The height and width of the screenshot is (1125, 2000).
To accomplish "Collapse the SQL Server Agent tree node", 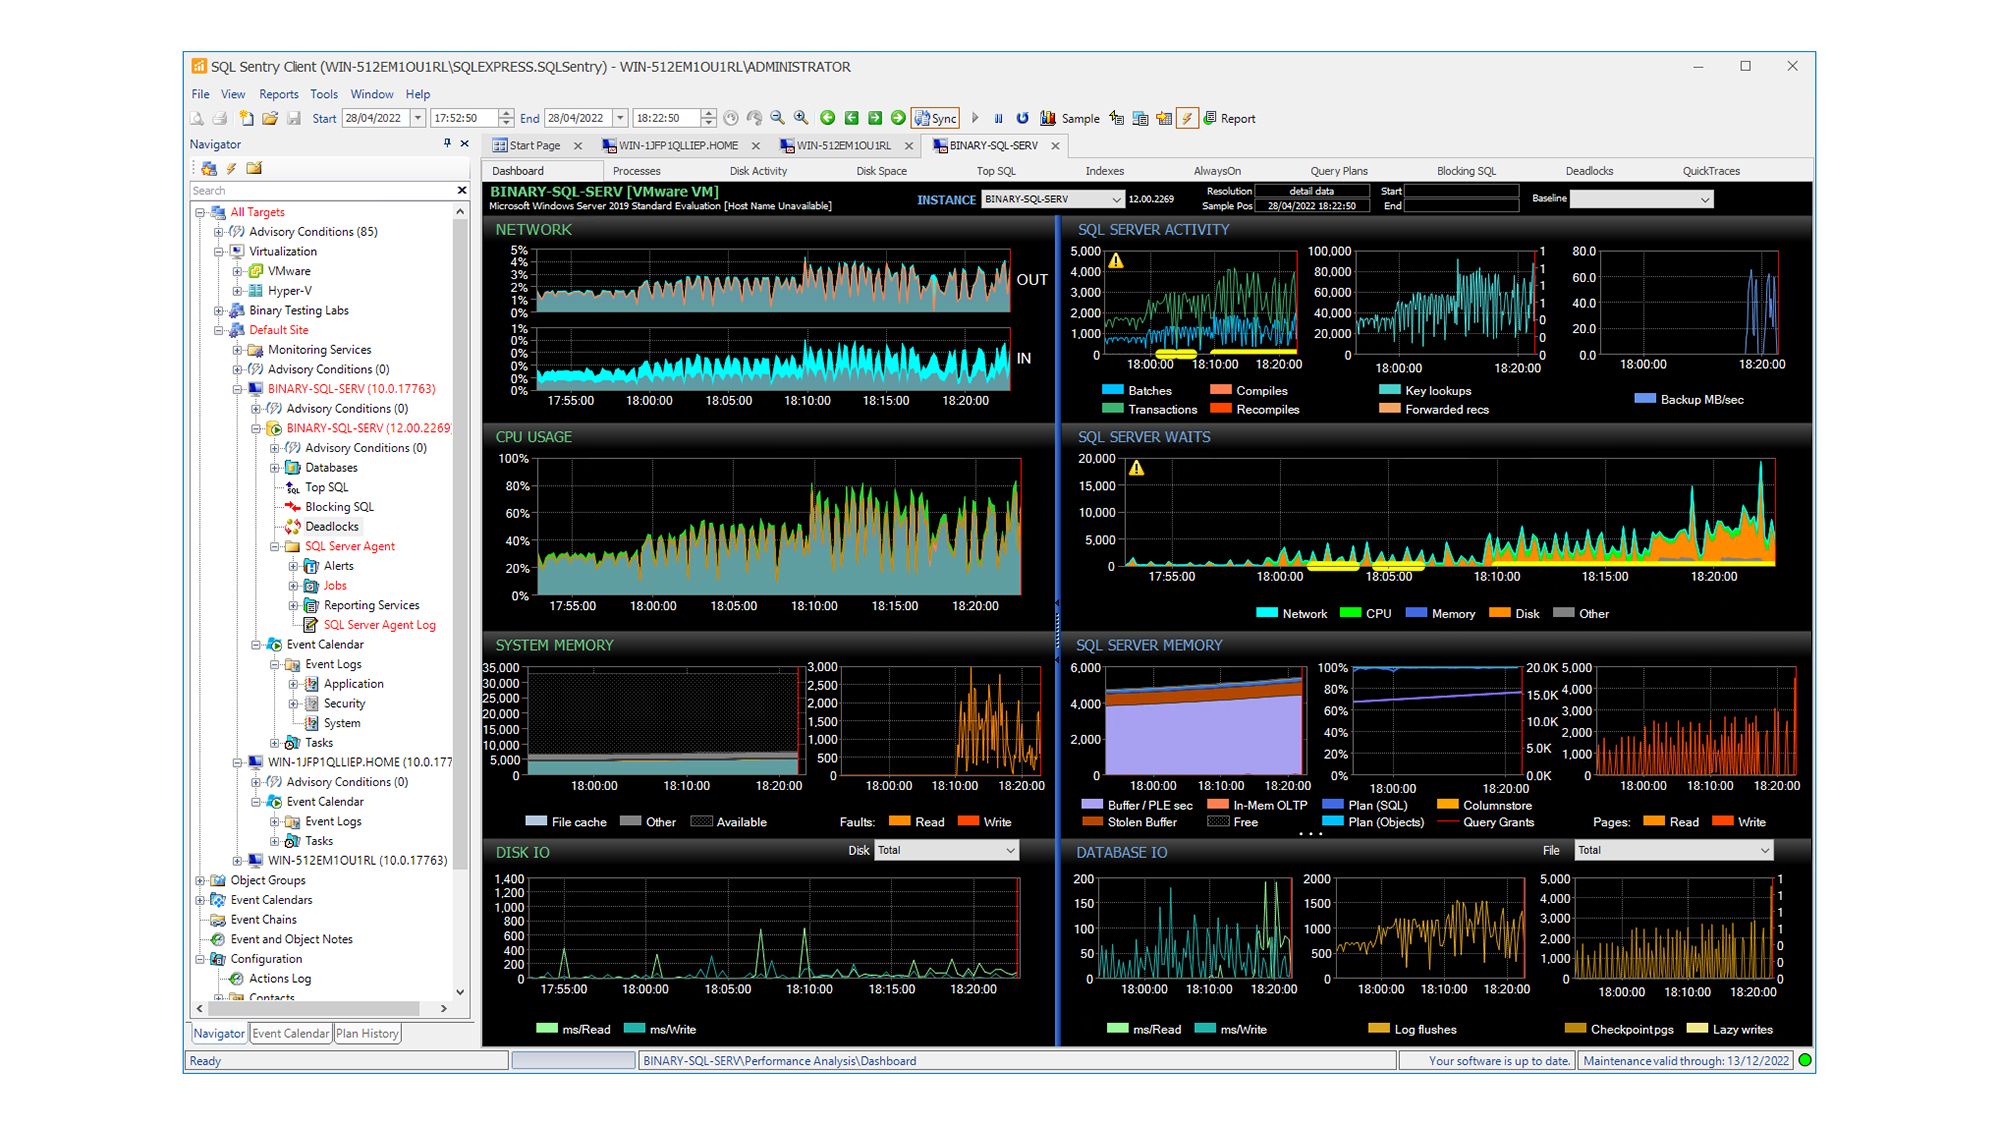I will coord(275,547).
